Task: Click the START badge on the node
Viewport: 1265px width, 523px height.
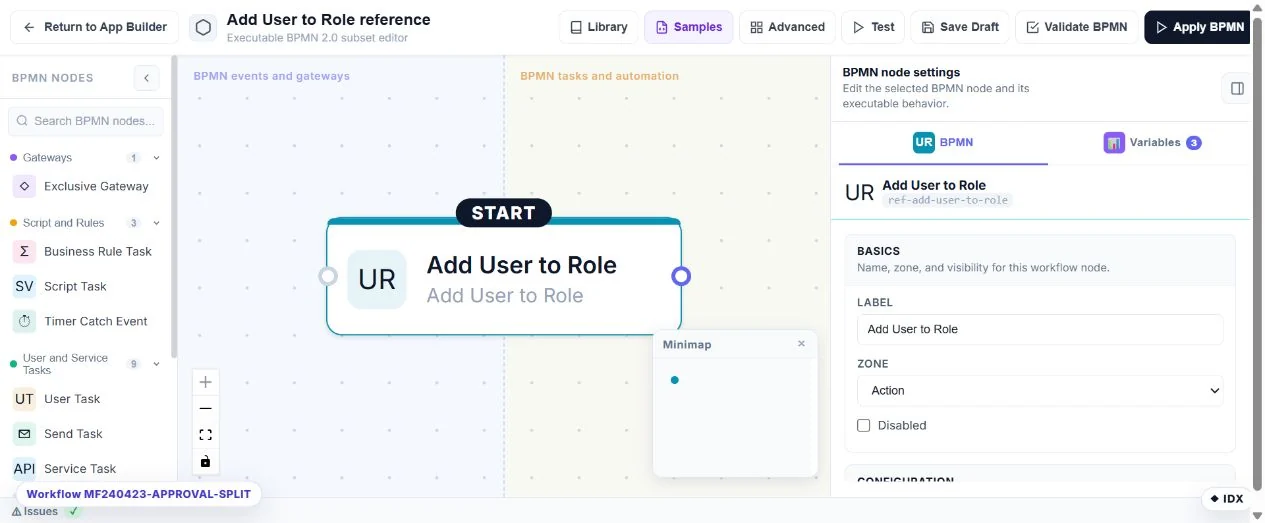Action: pyautogui.click(x=503, y=212)
